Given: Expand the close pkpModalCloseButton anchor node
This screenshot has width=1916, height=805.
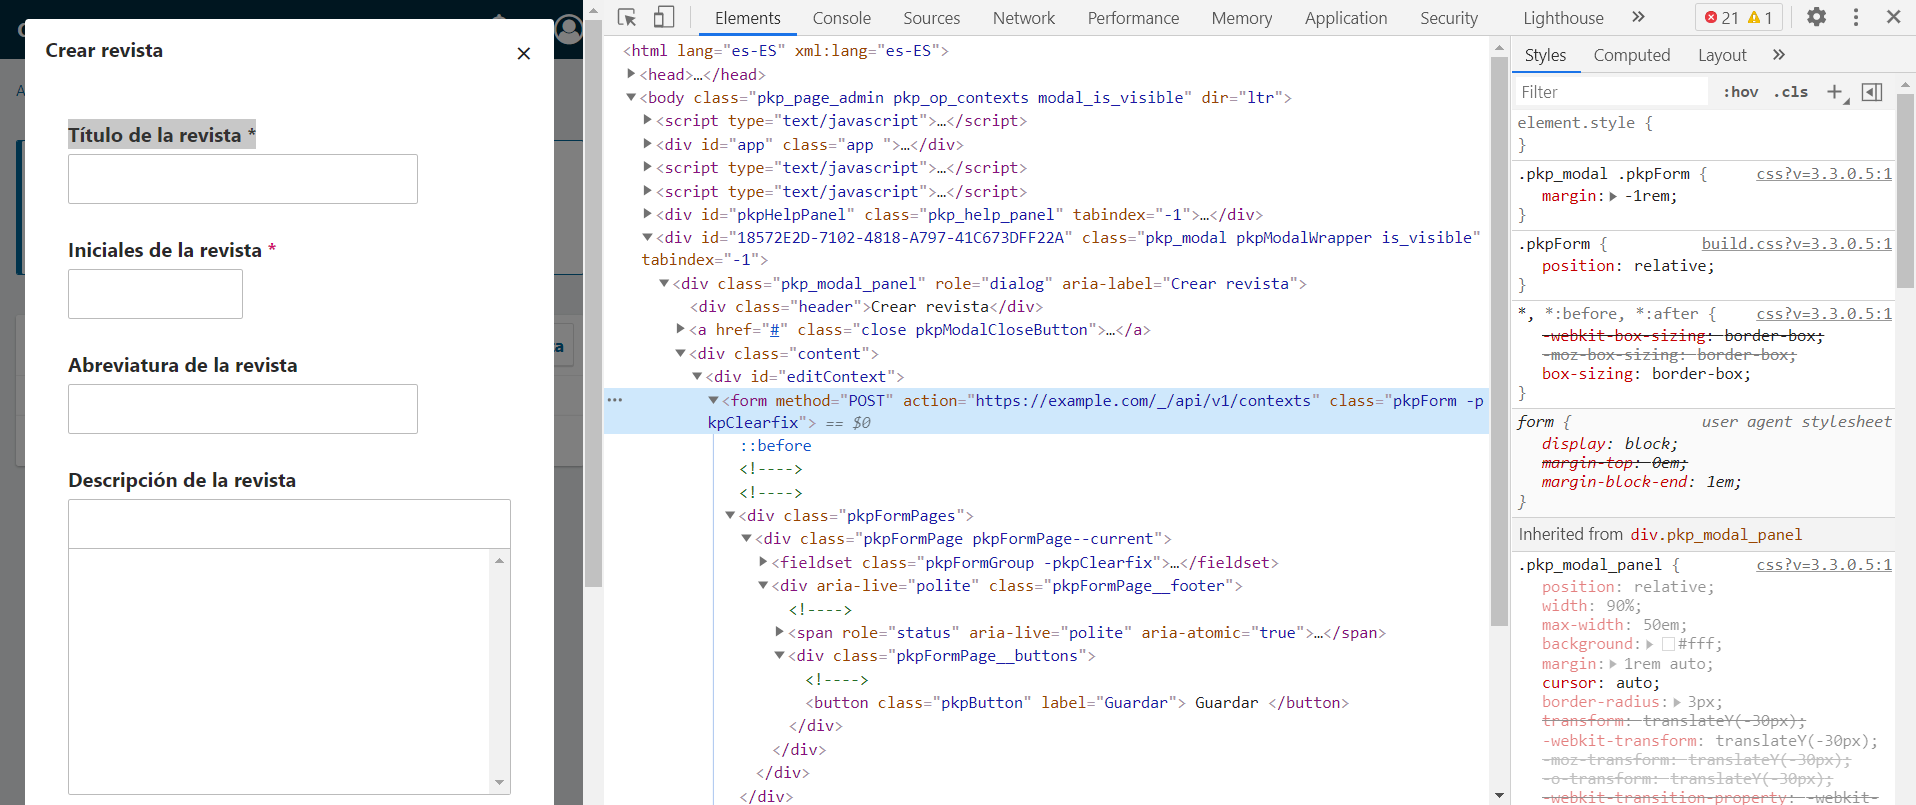Looking at the screenshot, I should click(x=680, y=329).
